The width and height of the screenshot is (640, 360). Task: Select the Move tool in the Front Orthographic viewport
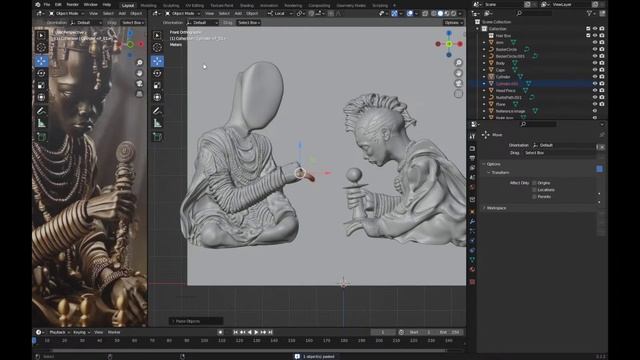coord(157,61)
